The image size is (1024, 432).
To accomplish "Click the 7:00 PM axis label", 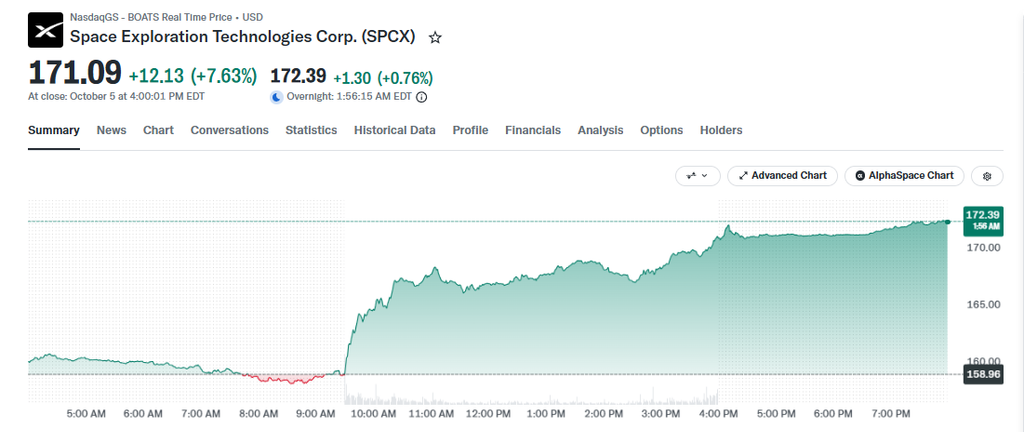I will (891, 414).
